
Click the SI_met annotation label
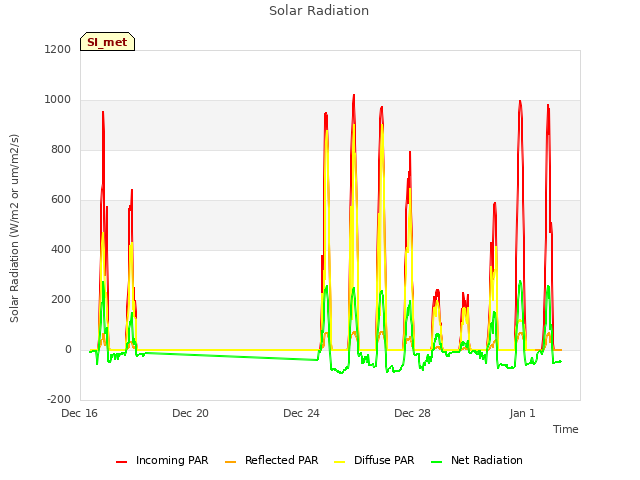pyautogui.click(x=107, y=42)
